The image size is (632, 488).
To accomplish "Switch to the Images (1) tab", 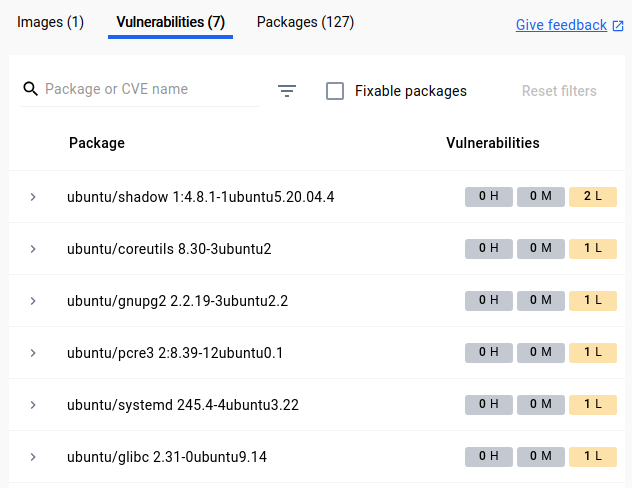I will tap(50, 22).
